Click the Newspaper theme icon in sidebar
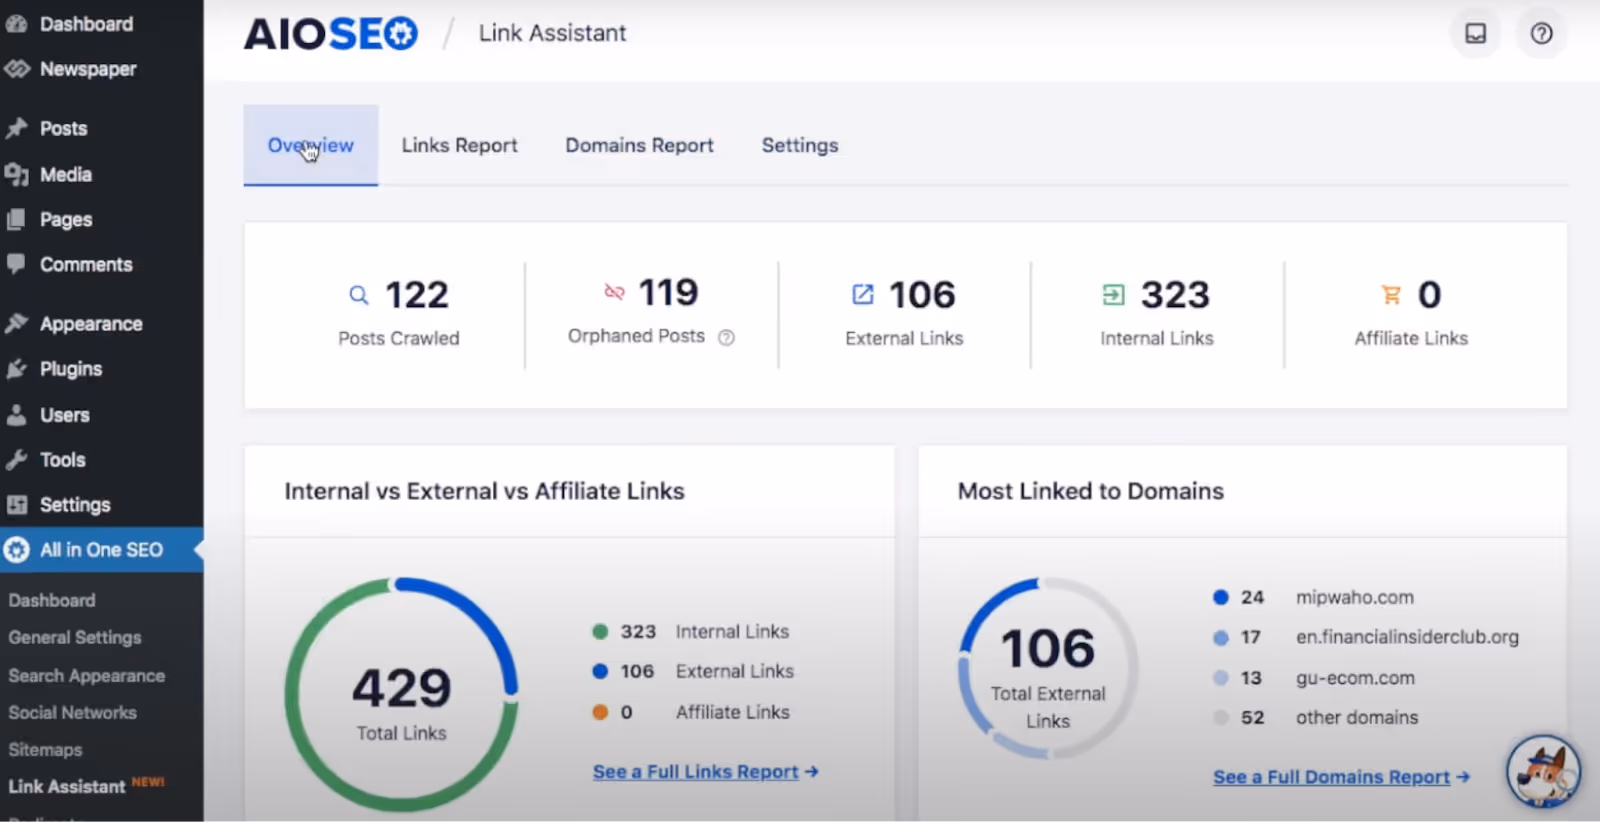1600x822 pixels. tap(16, 69)
